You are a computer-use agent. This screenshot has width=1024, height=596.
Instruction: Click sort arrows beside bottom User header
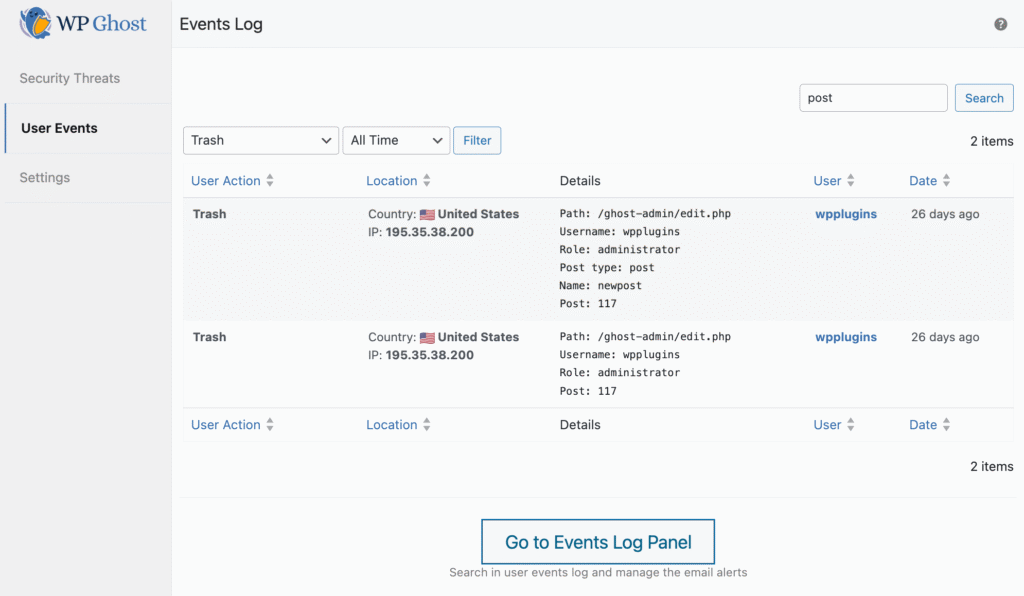point(850,425)
